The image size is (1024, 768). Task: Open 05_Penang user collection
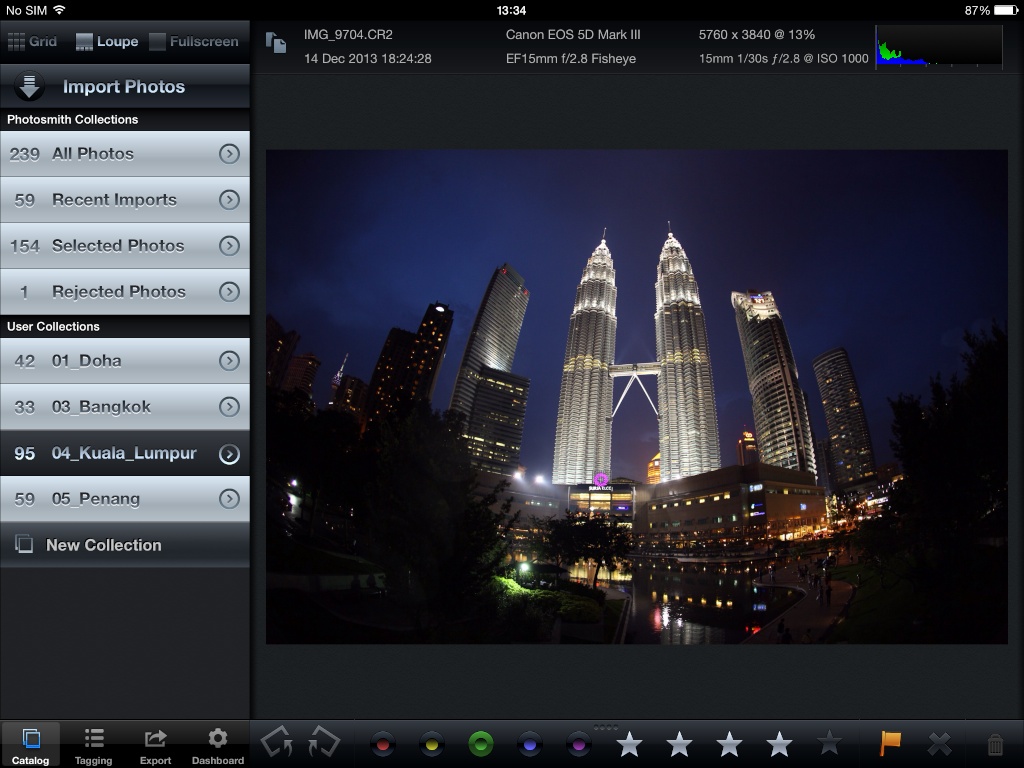click(x=125, y=499)
